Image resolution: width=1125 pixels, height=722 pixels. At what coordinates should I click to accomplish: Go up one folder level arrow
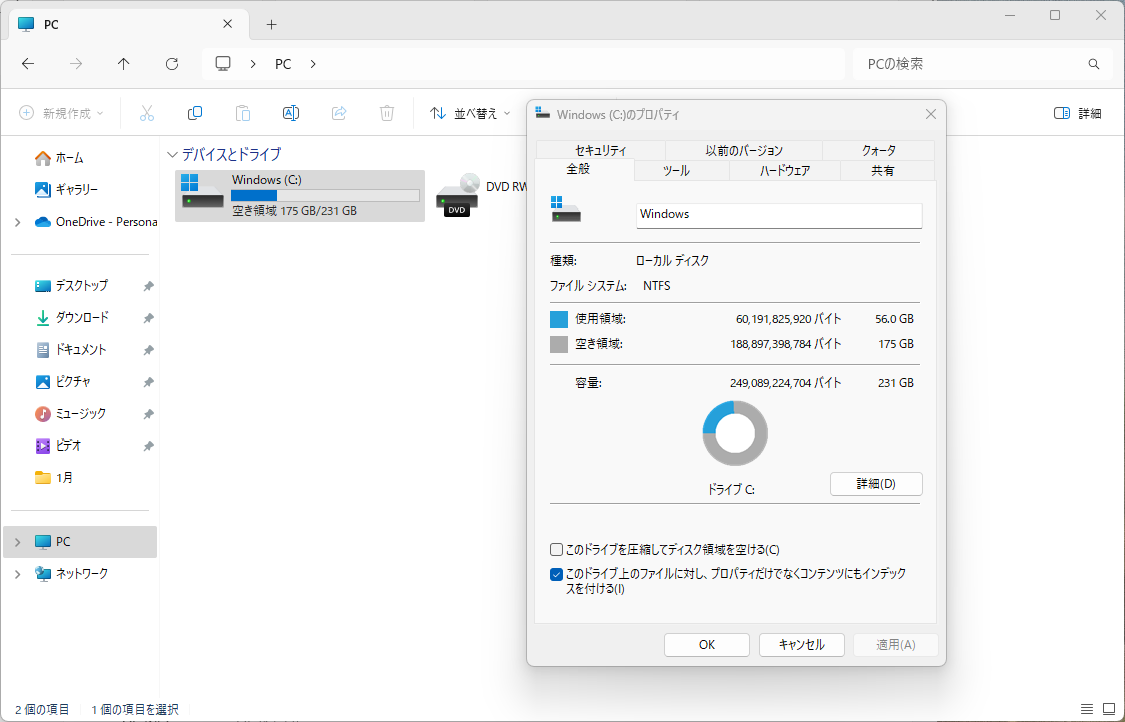123,64
